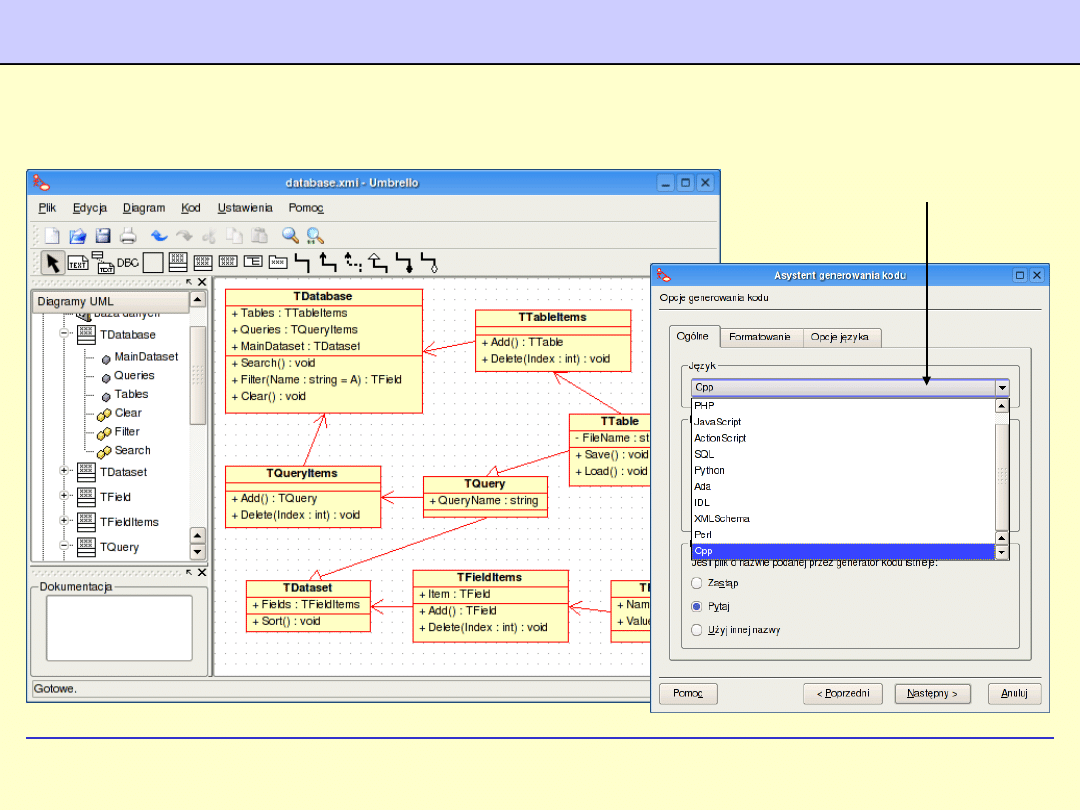Open the Język combo box arrow
Screen dimensions: 1080x810
1001,388
